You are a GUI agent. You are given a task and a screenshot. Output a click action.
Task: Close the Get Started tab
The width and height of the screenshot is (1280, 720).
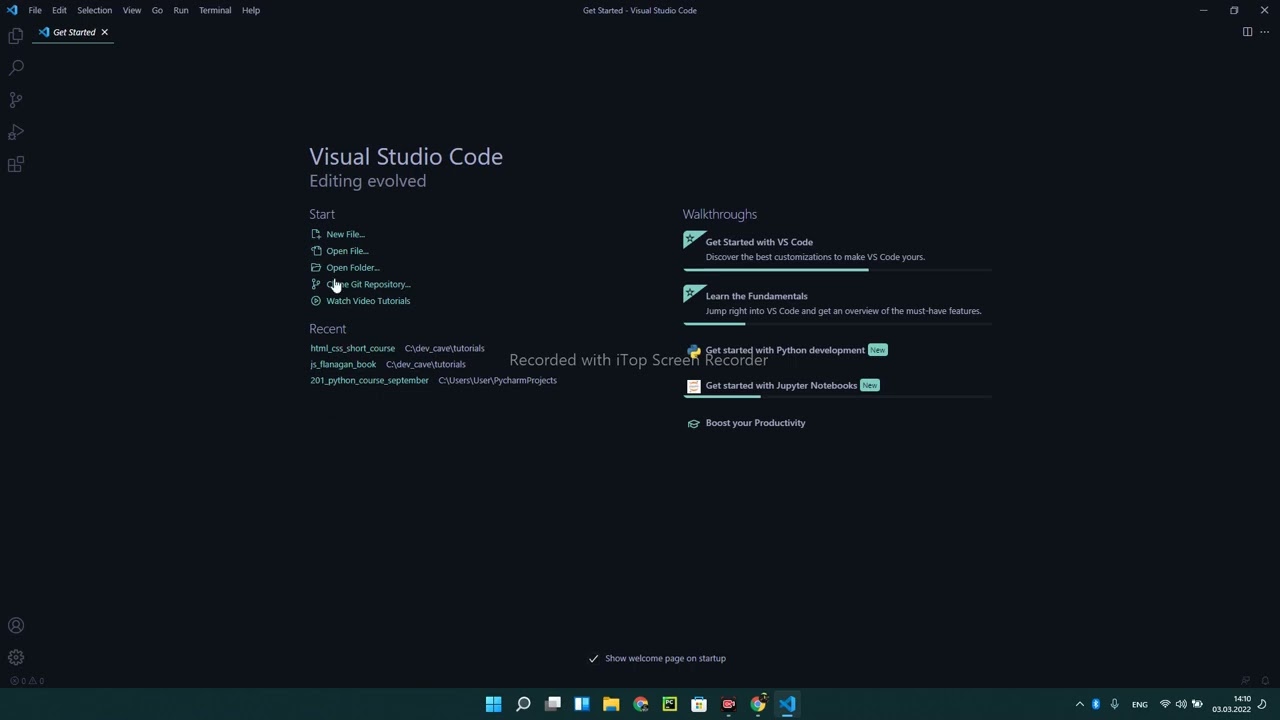[x=104, y=32]
